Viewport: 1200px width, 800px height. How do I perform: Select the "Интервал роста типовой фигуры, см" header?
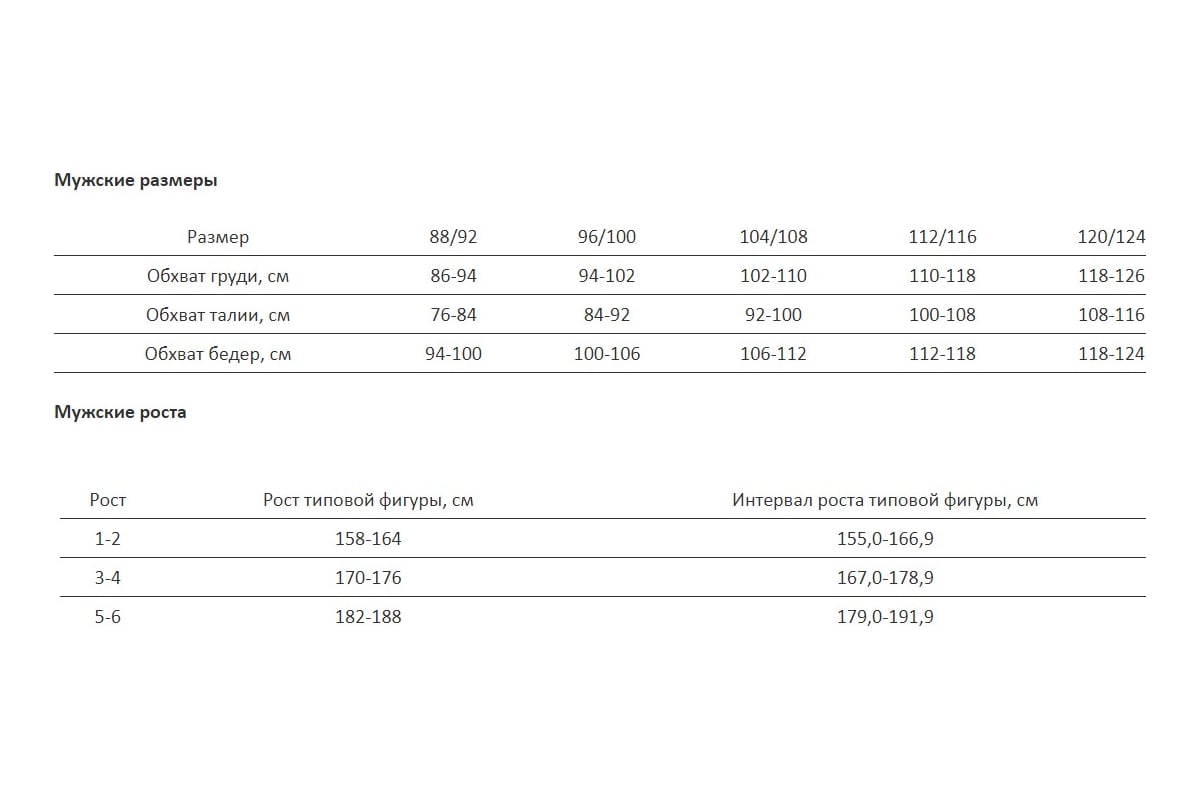[x=885, y=500]
